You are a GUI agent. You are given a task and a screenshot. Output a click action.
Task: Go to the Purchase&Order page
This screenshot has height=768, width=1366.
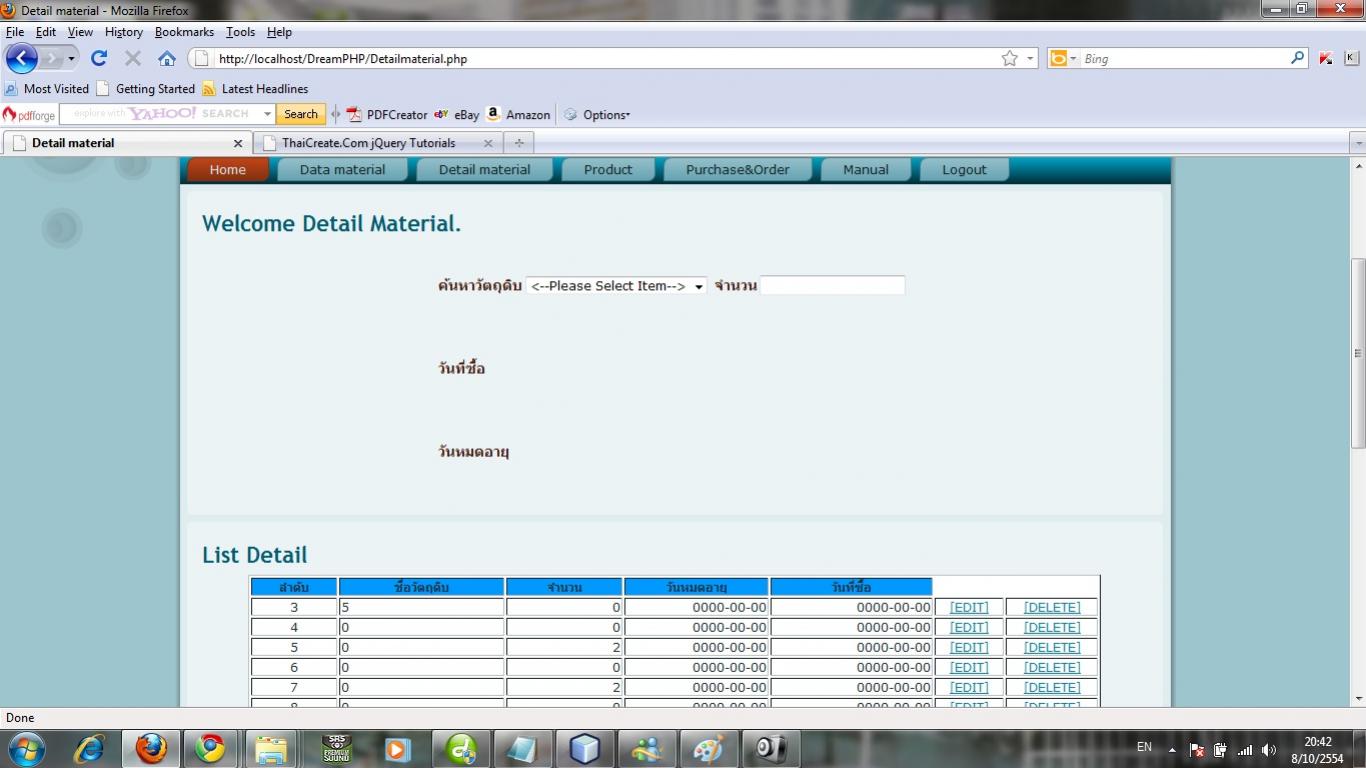pyautogui.click(x=738, y=170)
